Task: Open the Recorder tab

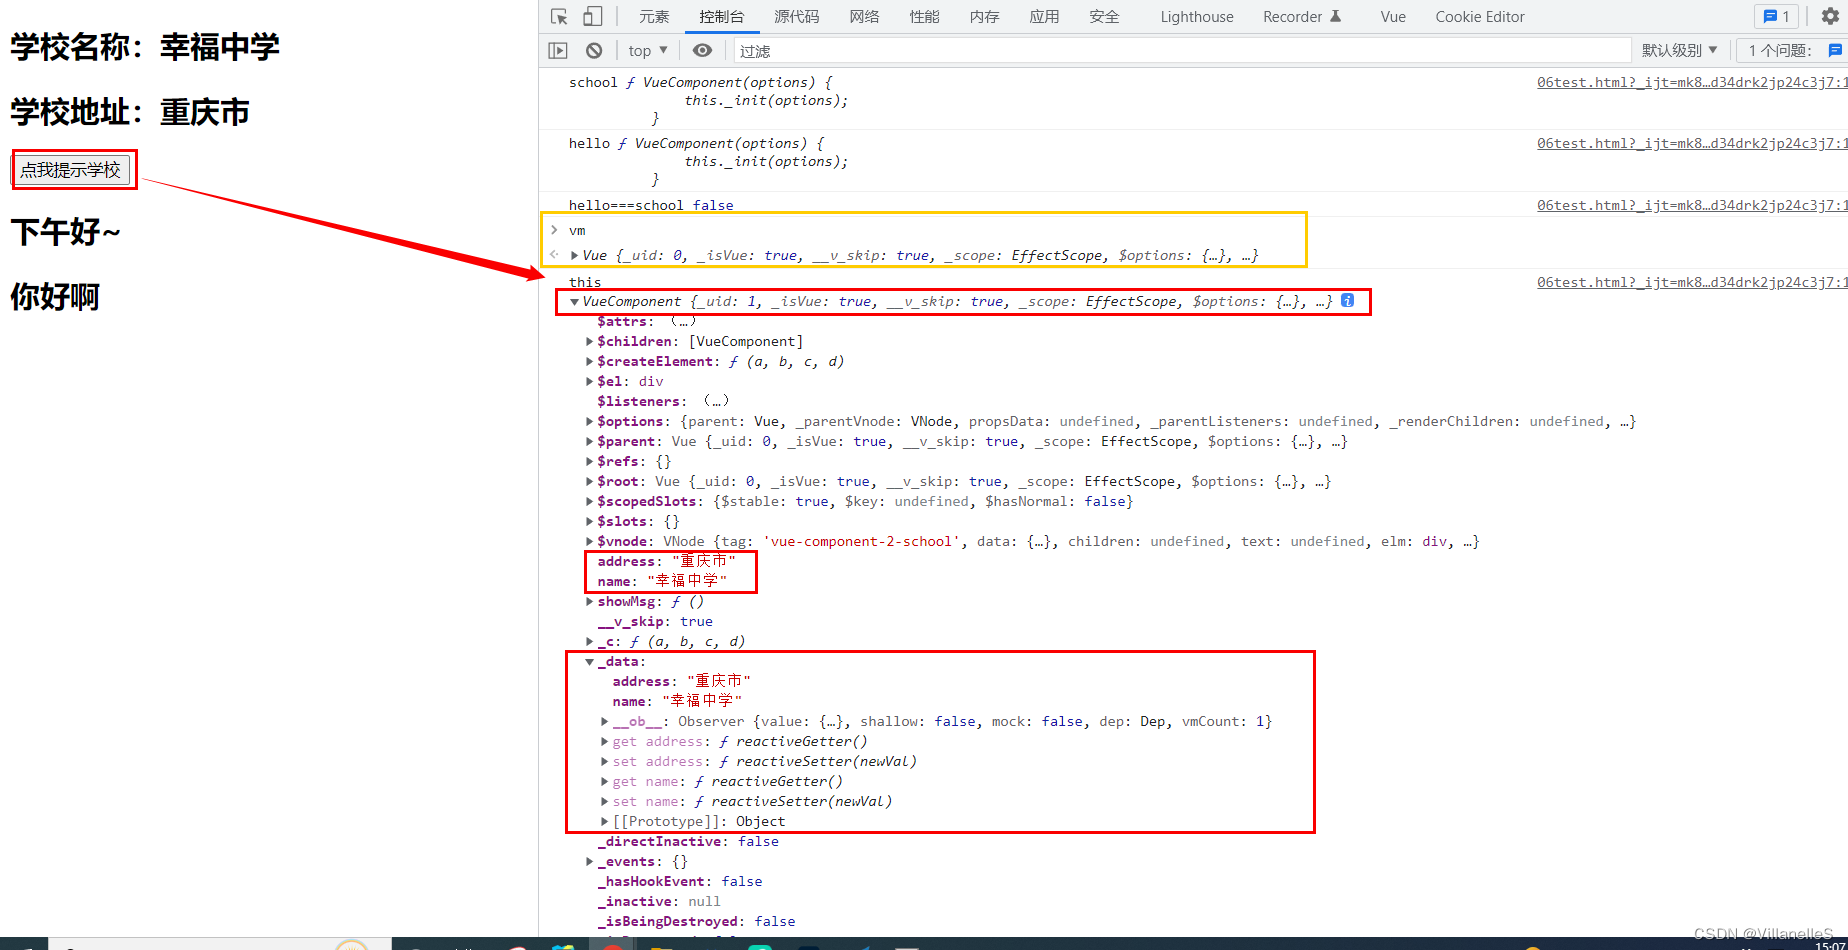Action: point(1302,17)
